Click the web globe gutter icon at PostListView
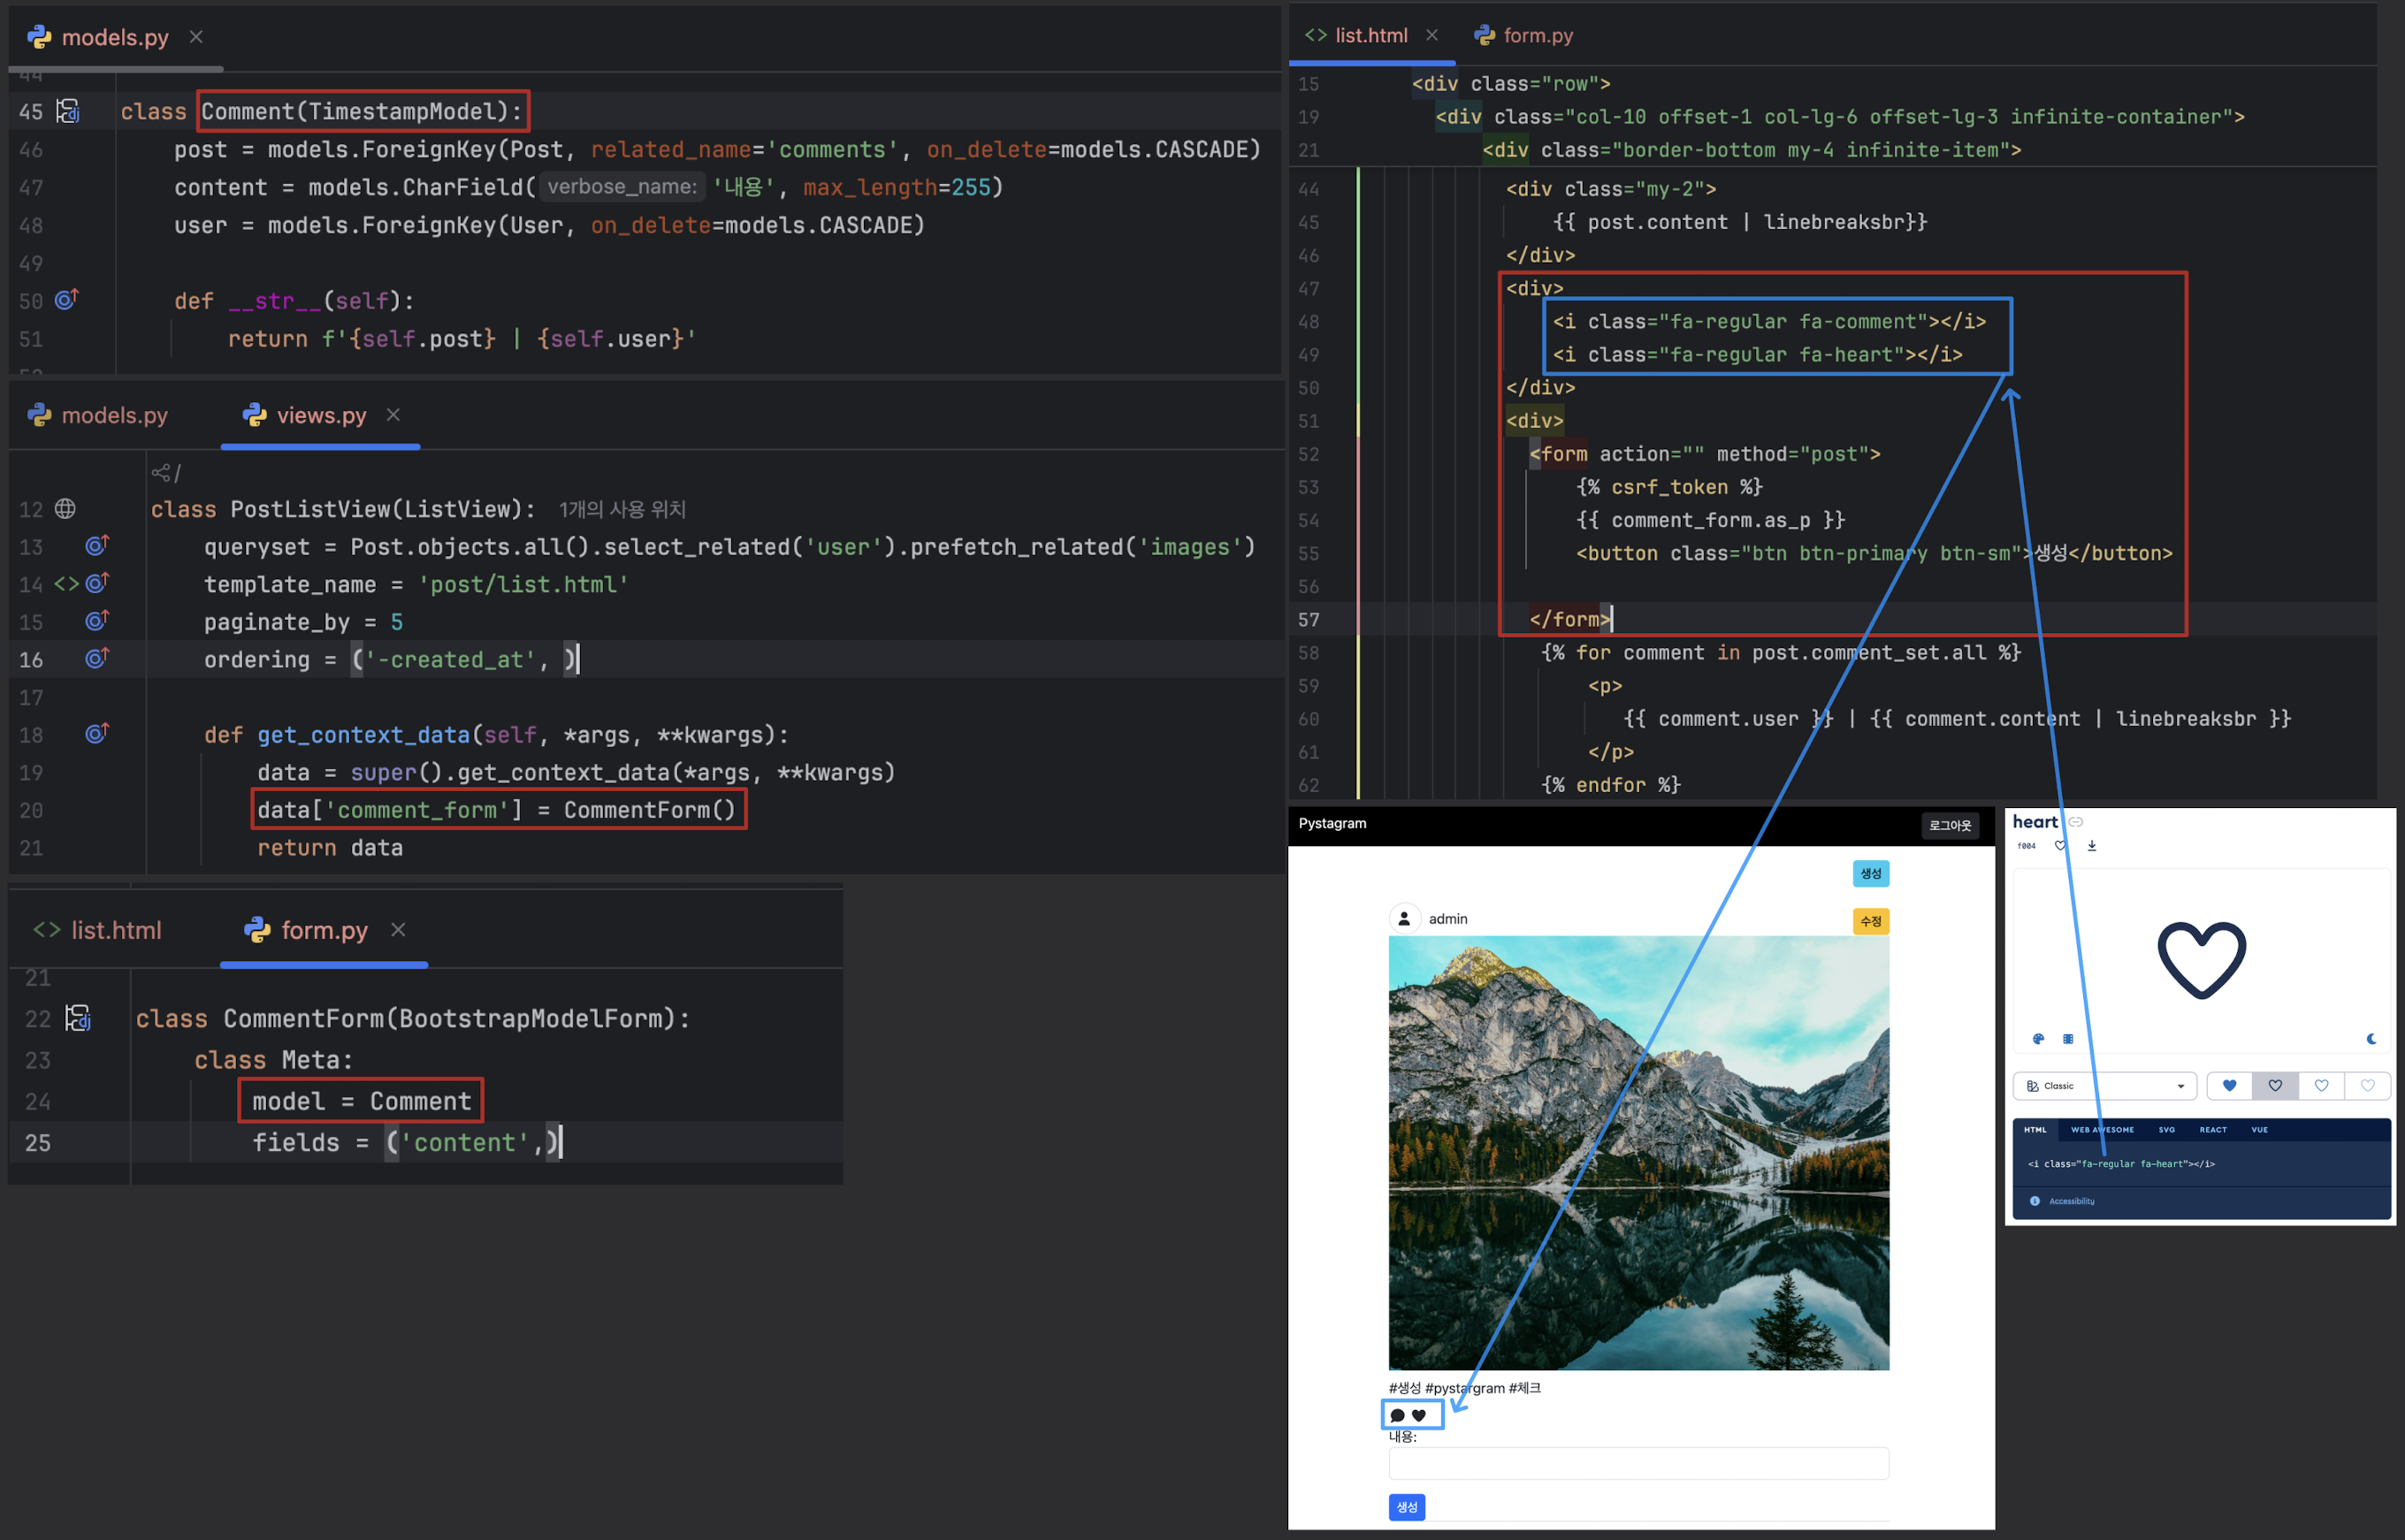This screenshot has width=2405, height=1540. click(x=65, y=509)
